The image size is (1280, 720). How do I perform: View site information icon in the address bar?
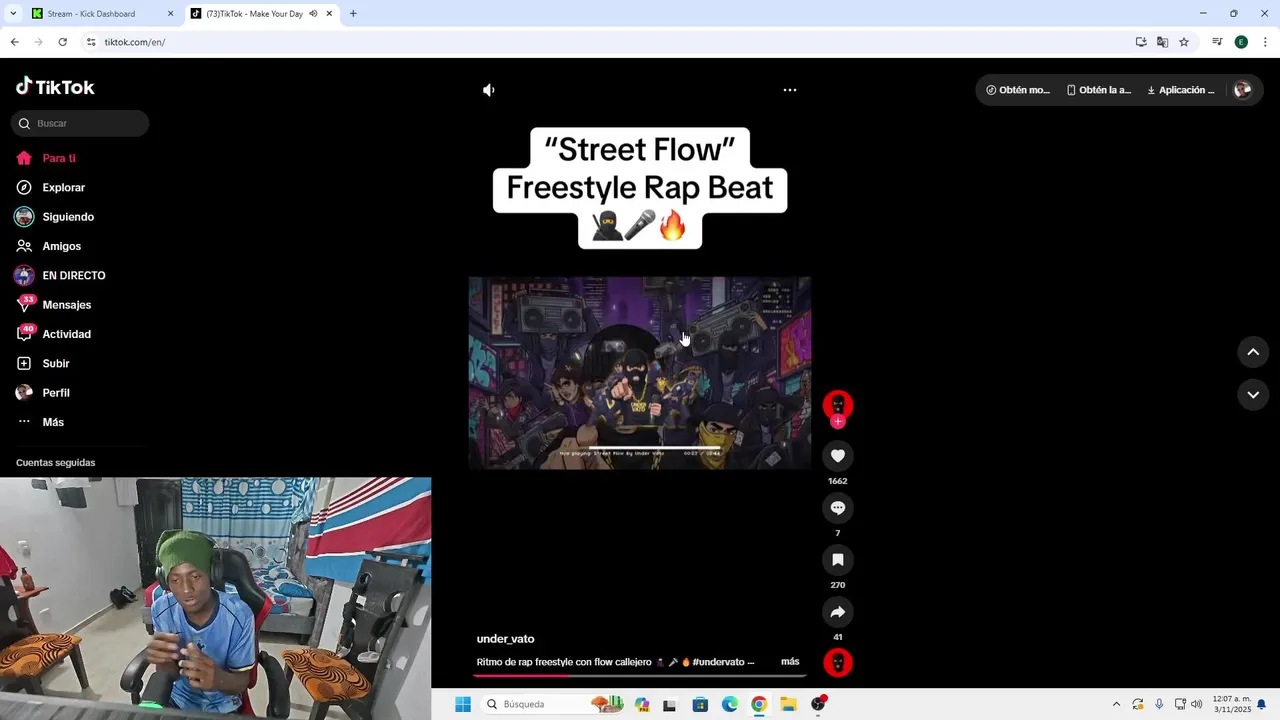coord(90,42)
